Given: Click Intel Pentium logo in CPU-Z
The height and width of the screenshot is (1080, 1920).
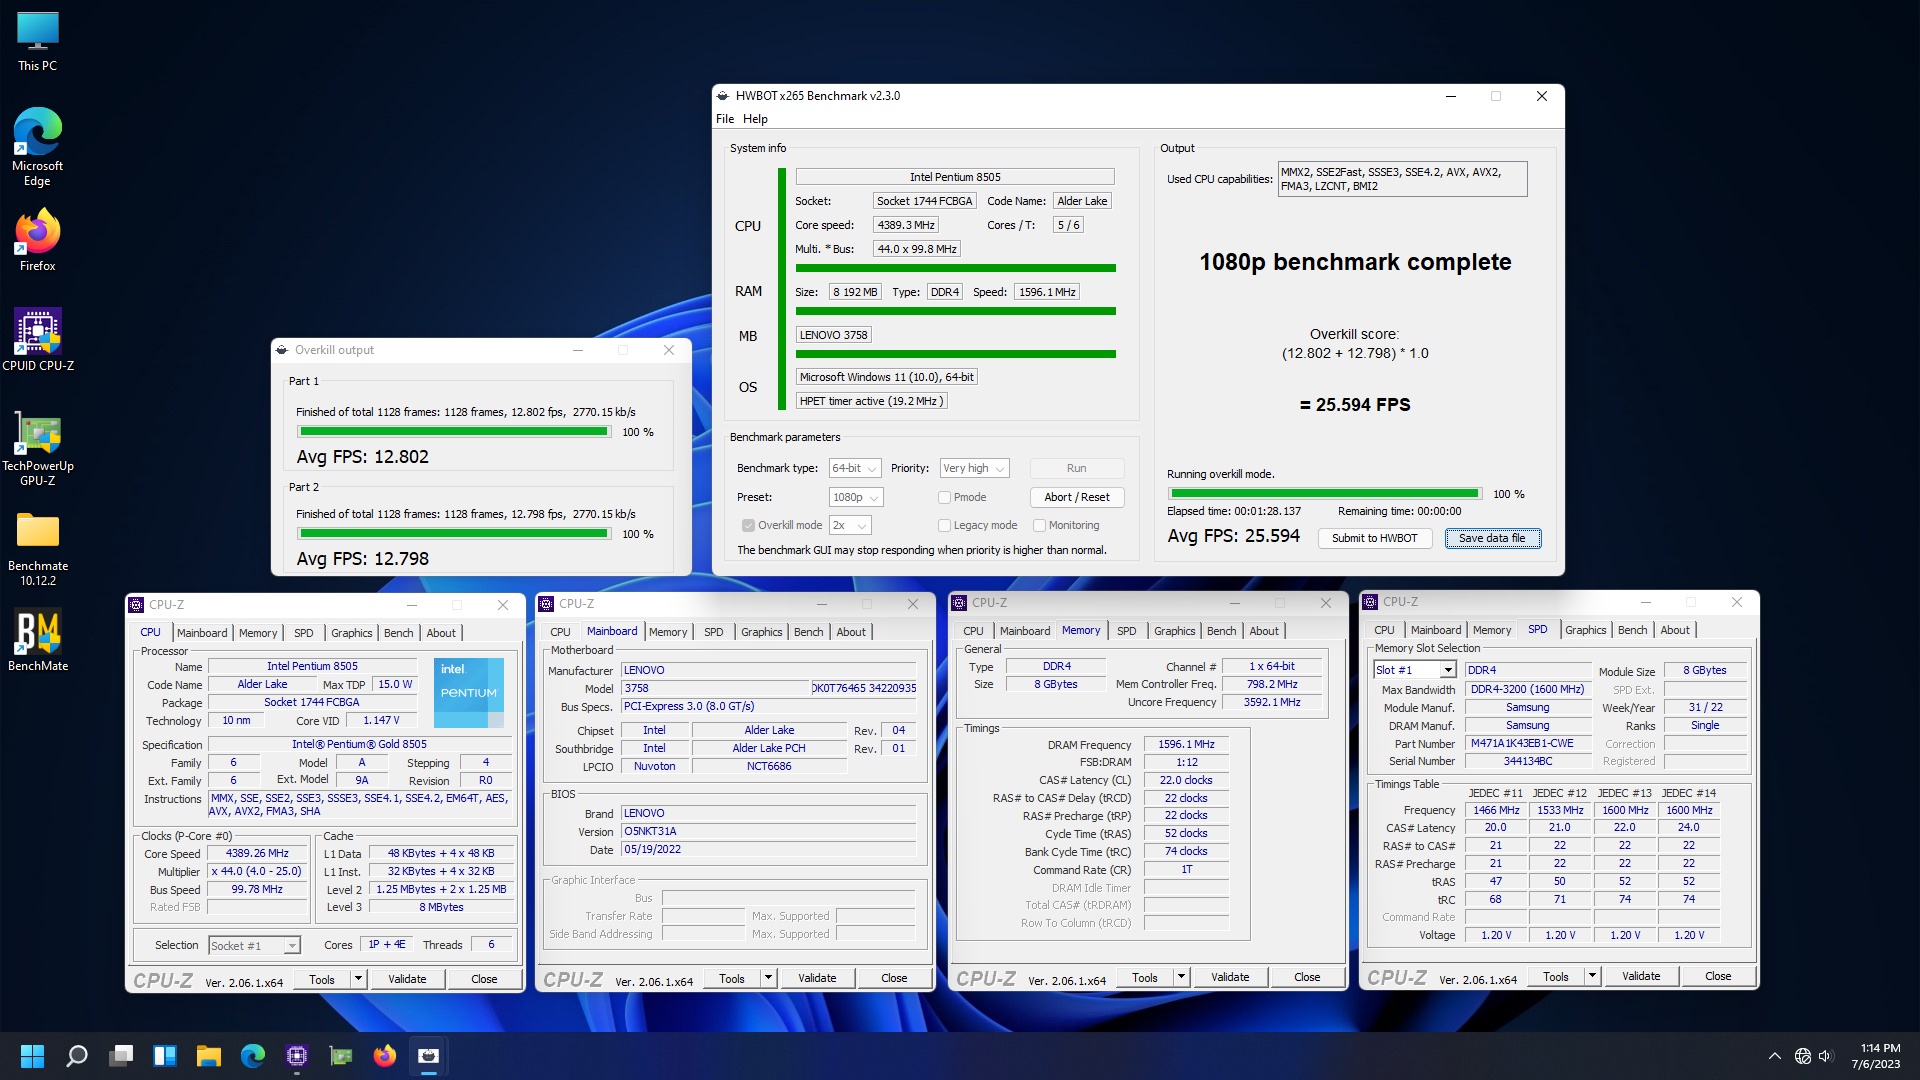Looking at the screenshot, I should coord(468,692).
